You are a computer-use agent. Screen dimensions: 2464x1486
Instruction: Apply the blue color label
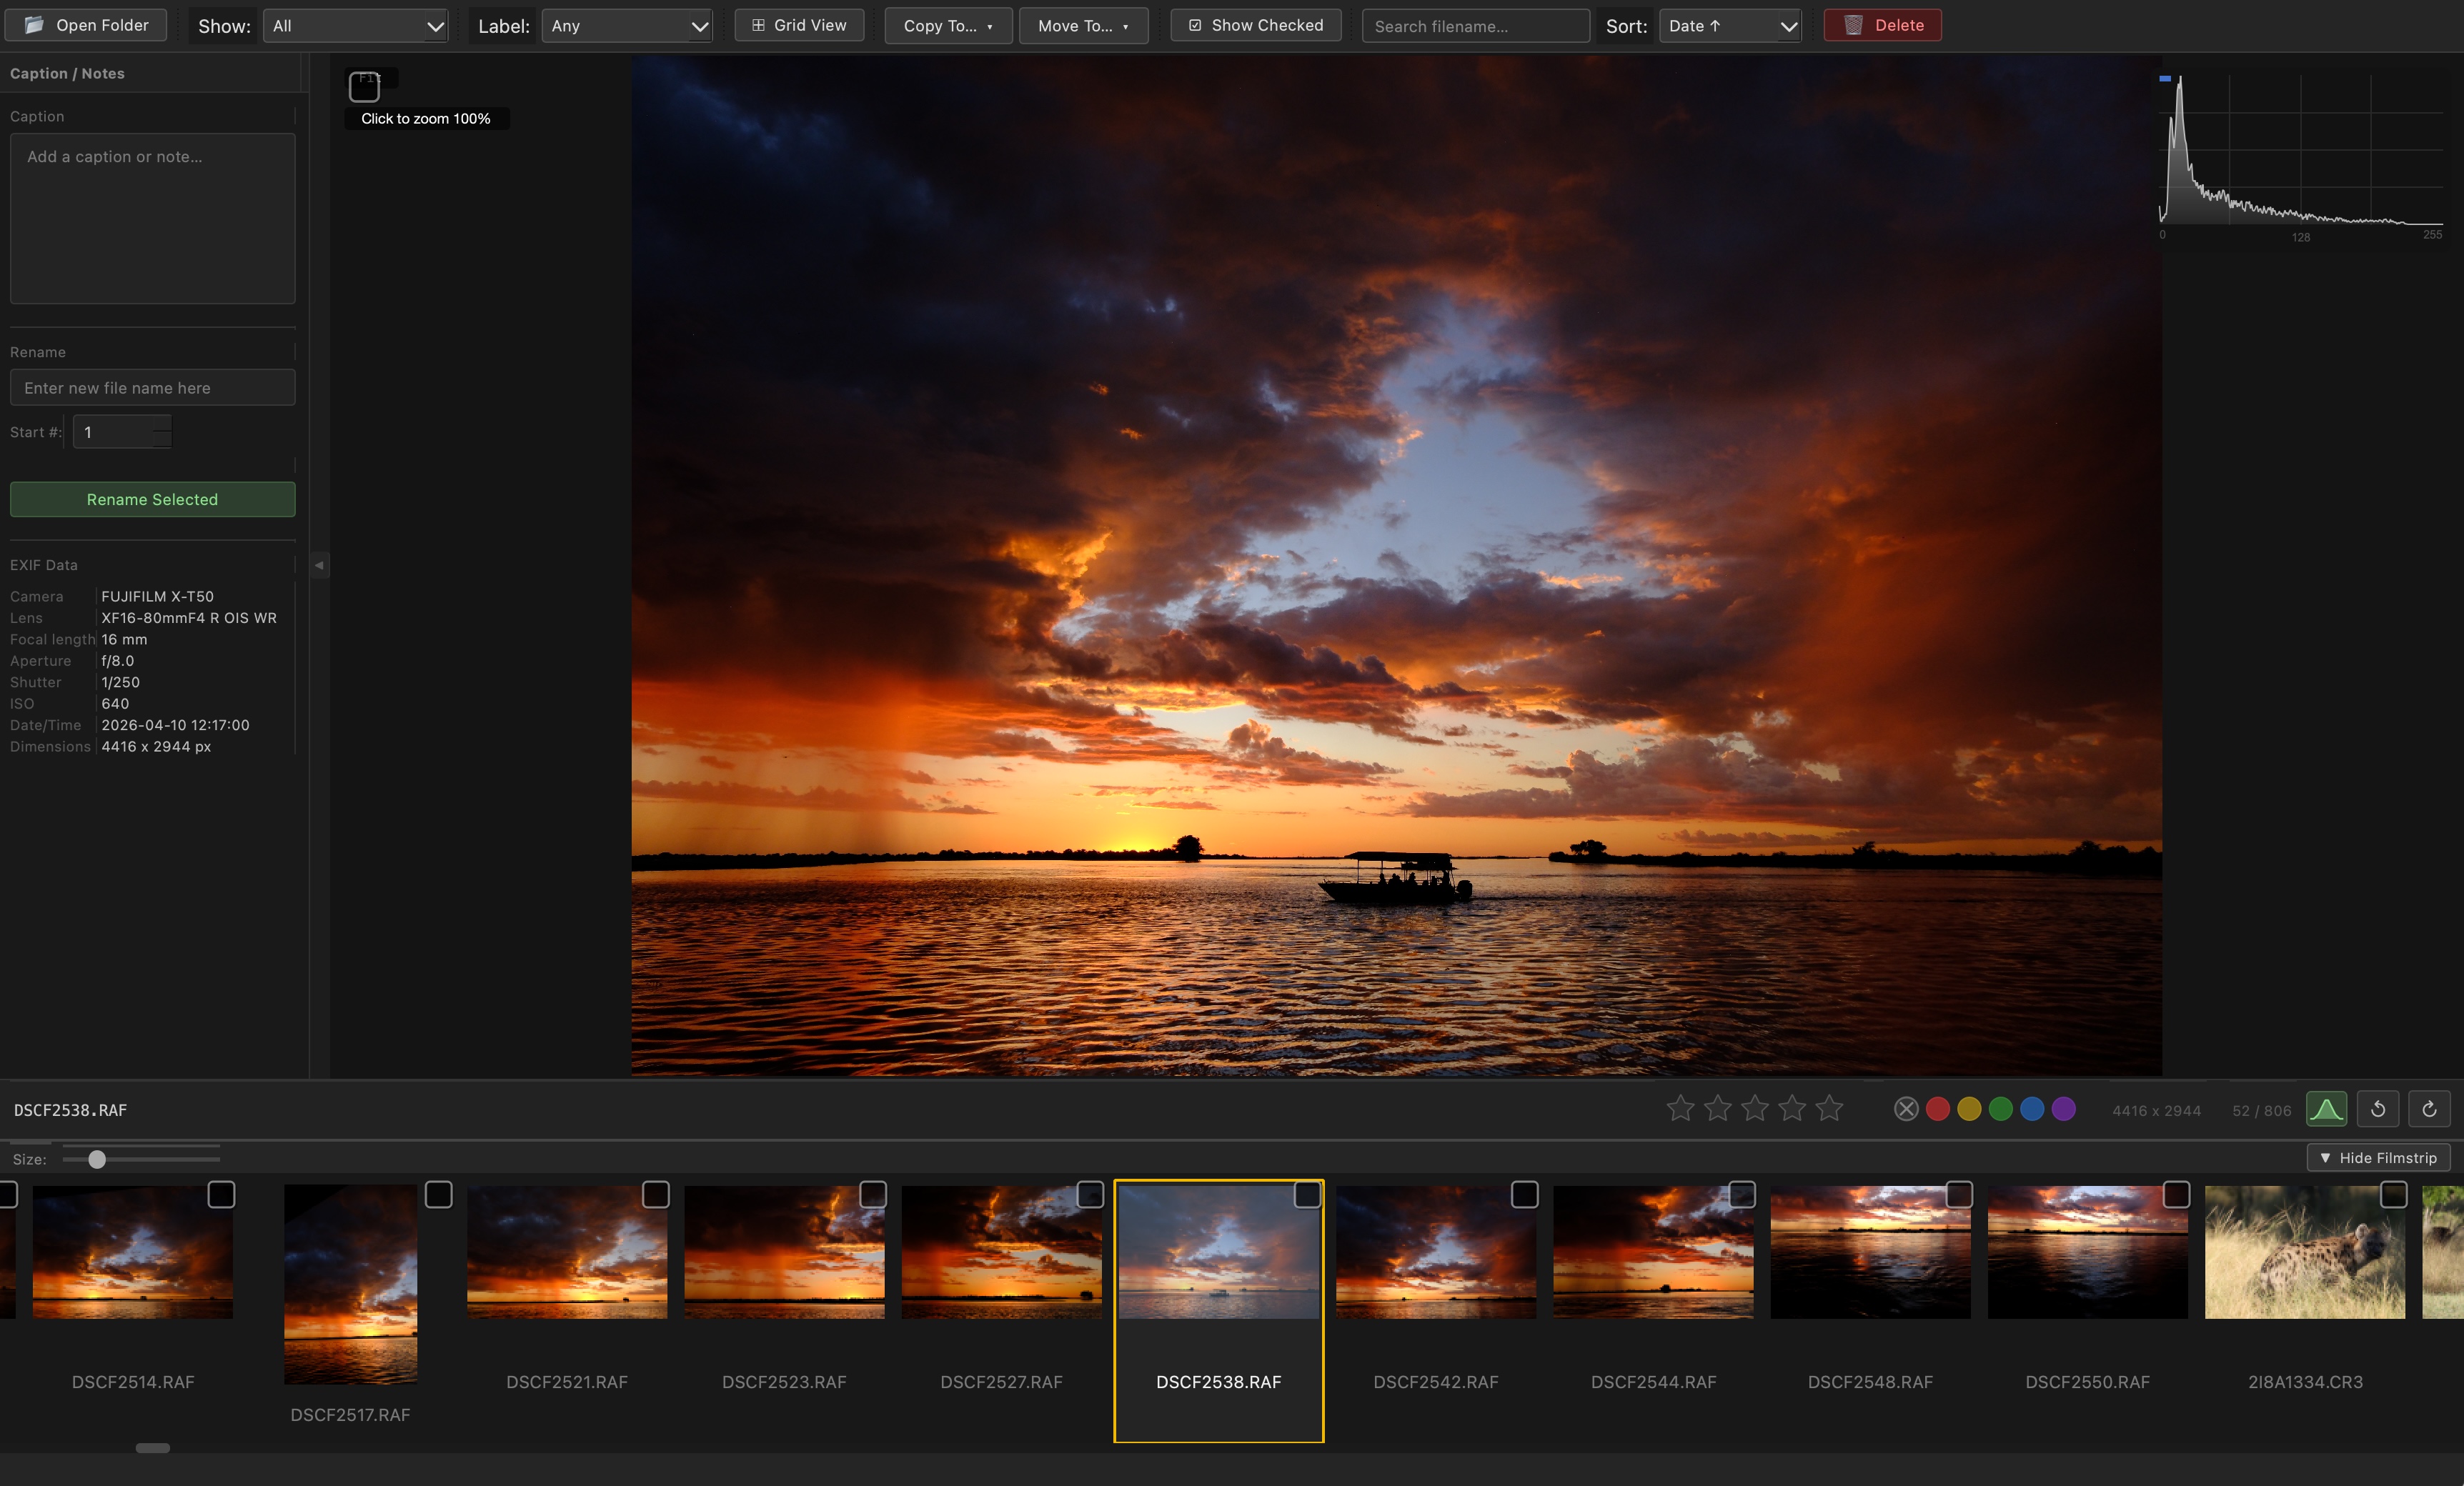[2032, 1109]
